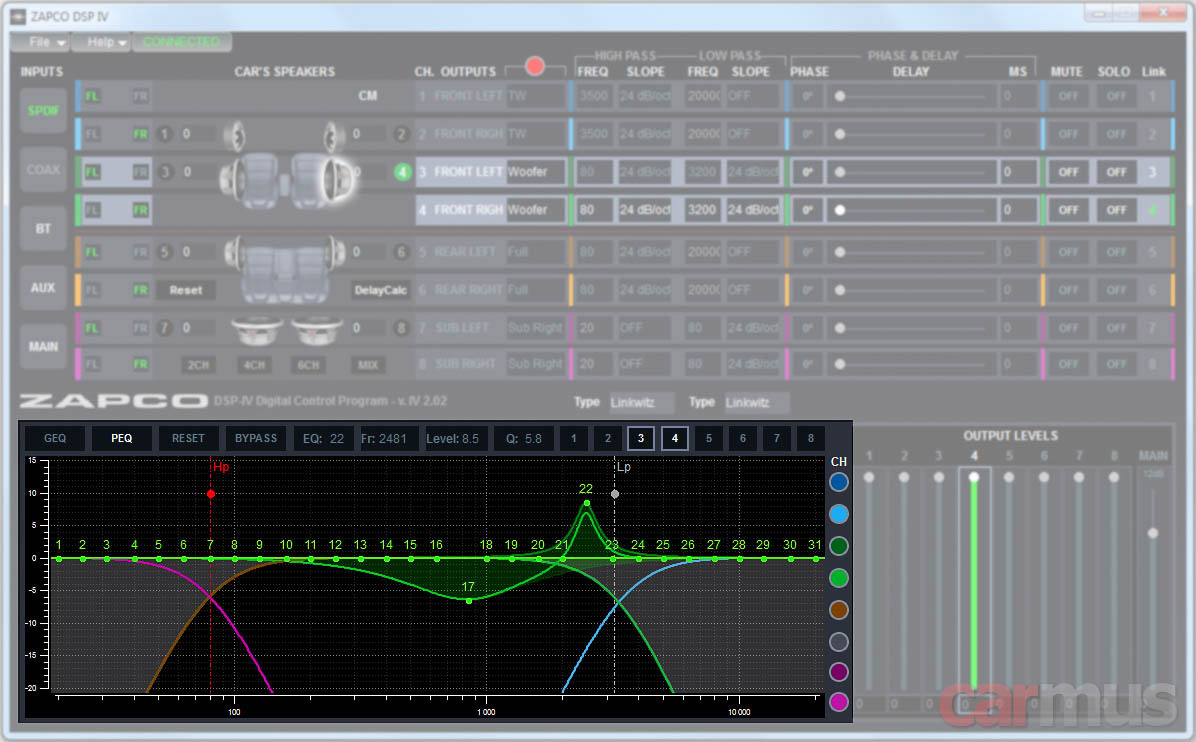Select the front left tweeter speaker icon

pyautogui.click(x=234, y=136)
